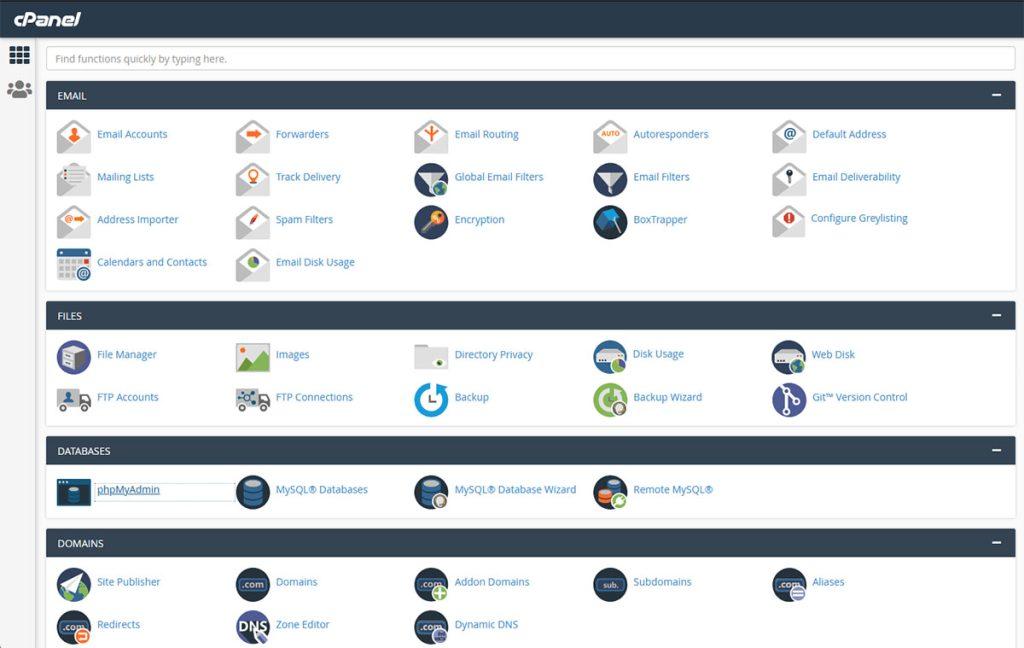Click the Forwarders arrow envelope icon
This screenshot has width=1024, height=648.
coord(253,136)
